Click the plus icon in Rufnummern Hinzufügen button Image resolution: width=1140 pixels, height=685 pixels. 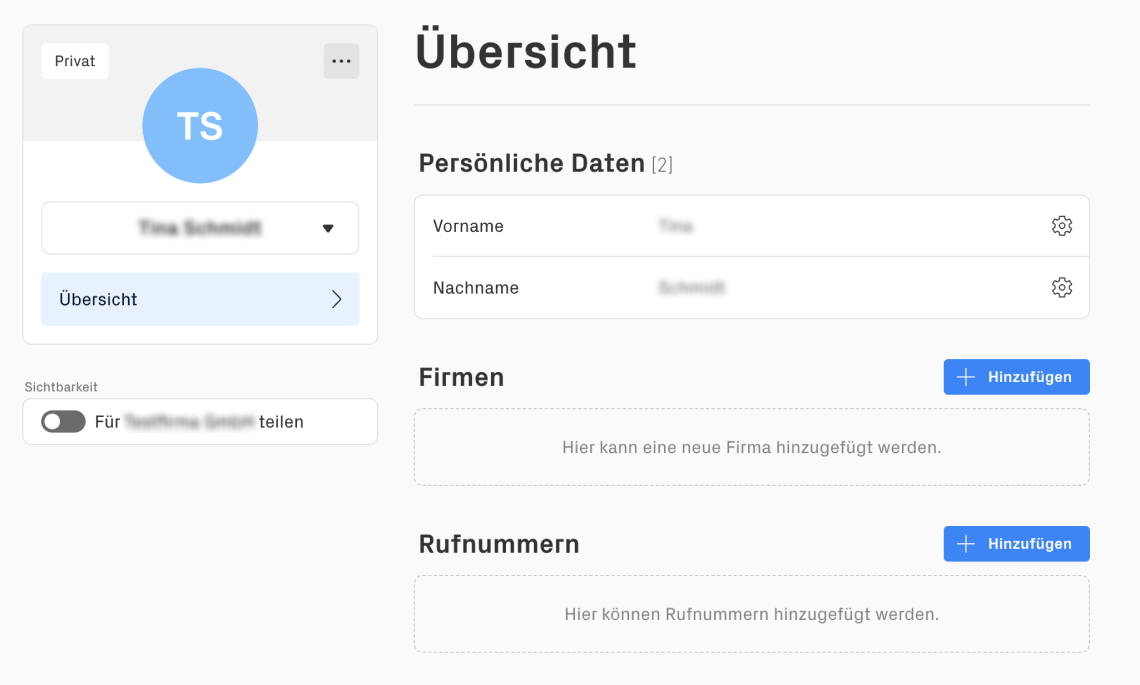point(966,544)
